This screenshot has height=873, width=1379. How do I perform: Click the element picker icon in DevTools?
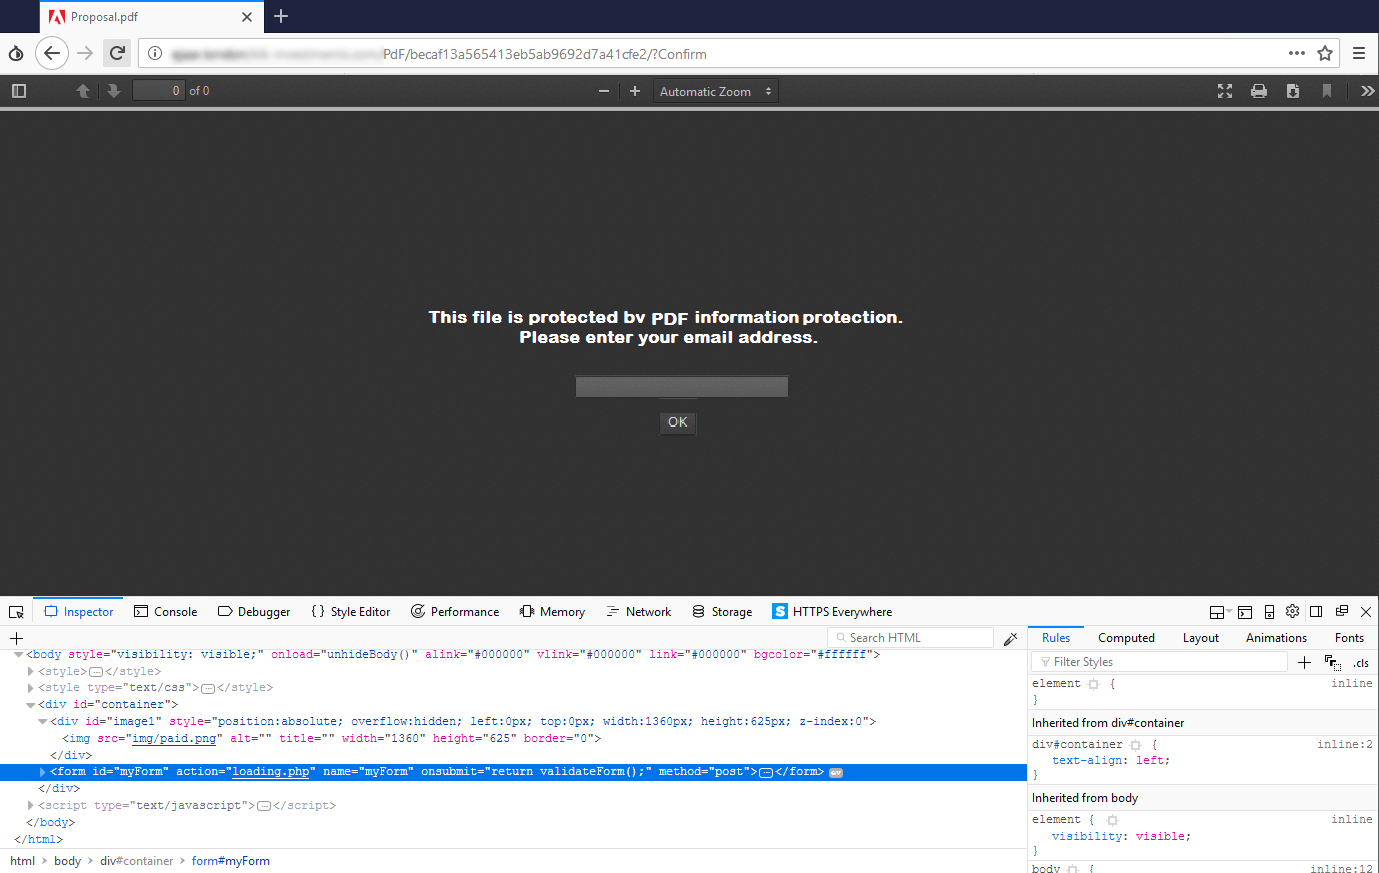pos(16,612)
